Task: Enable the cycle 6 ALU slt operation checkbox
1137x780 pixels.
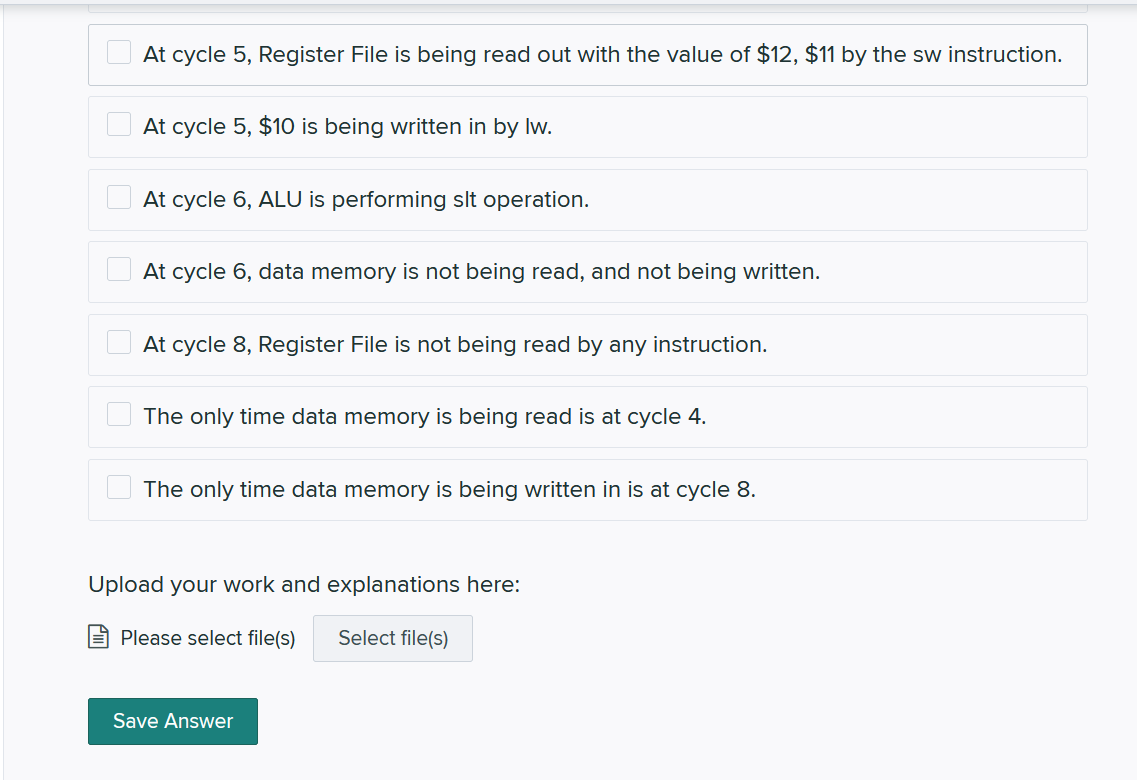Action: [119, 197]
